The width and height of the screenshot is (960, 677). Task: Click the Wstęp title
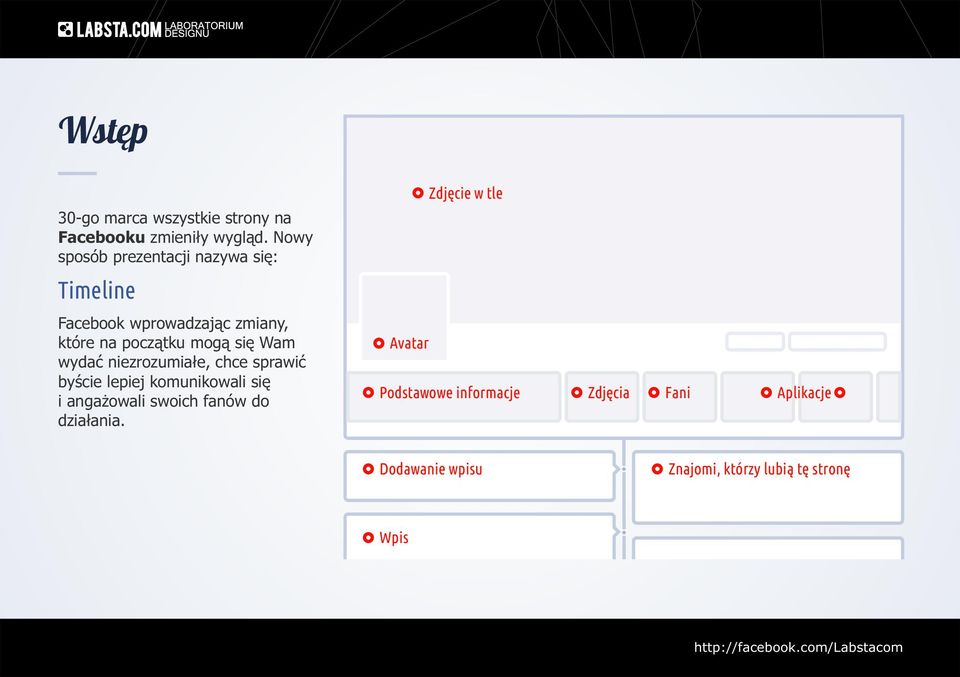point(103,131)
